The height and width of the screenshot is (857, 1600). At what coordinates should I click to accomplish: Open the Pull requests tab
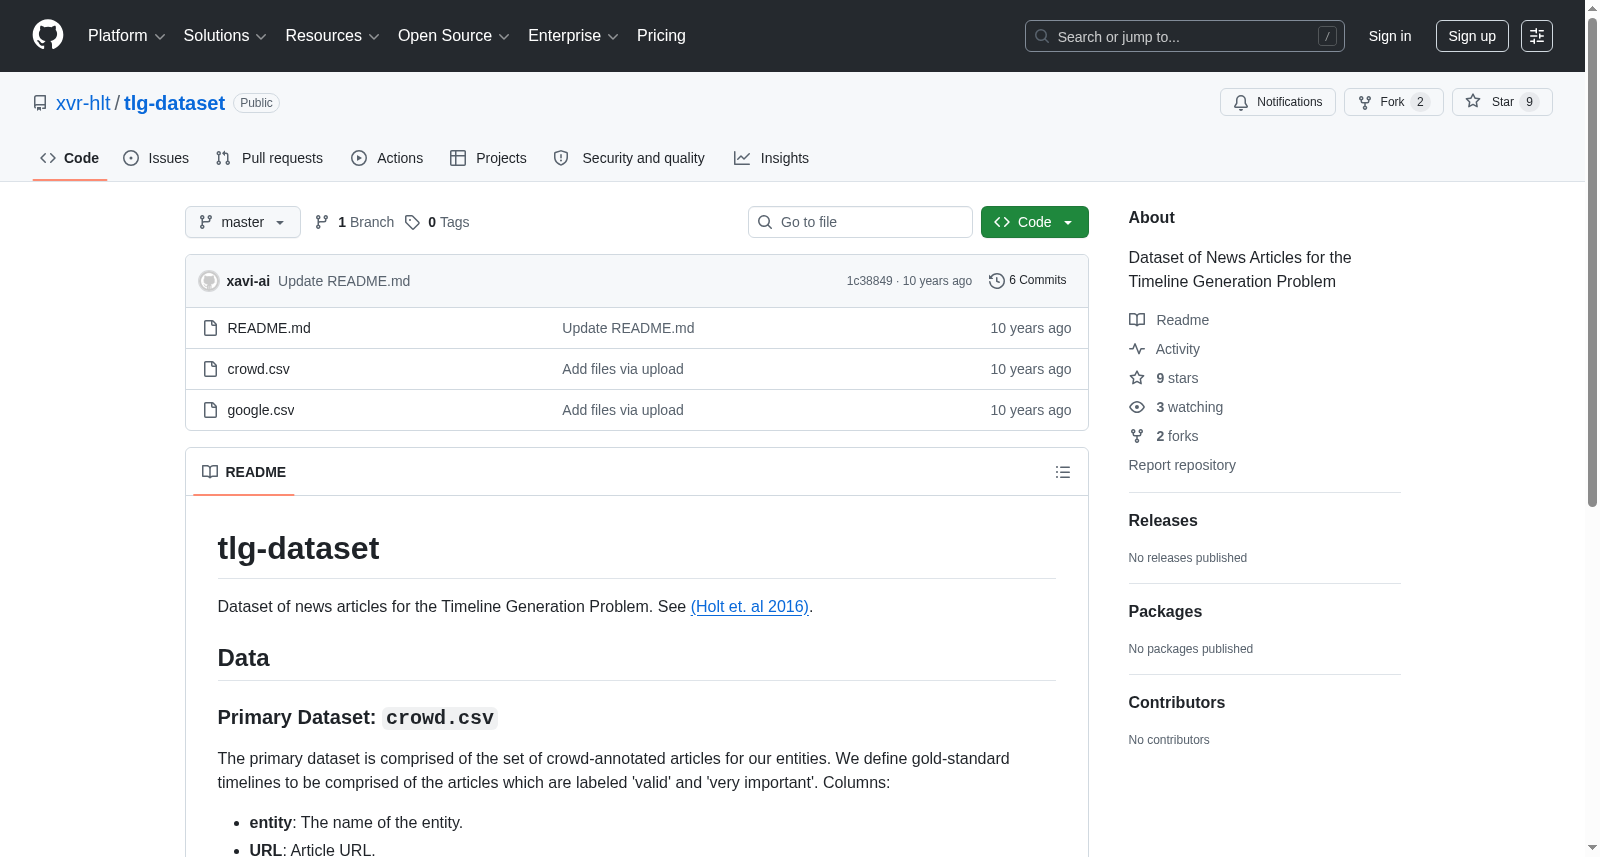click(x=269, y=158)
